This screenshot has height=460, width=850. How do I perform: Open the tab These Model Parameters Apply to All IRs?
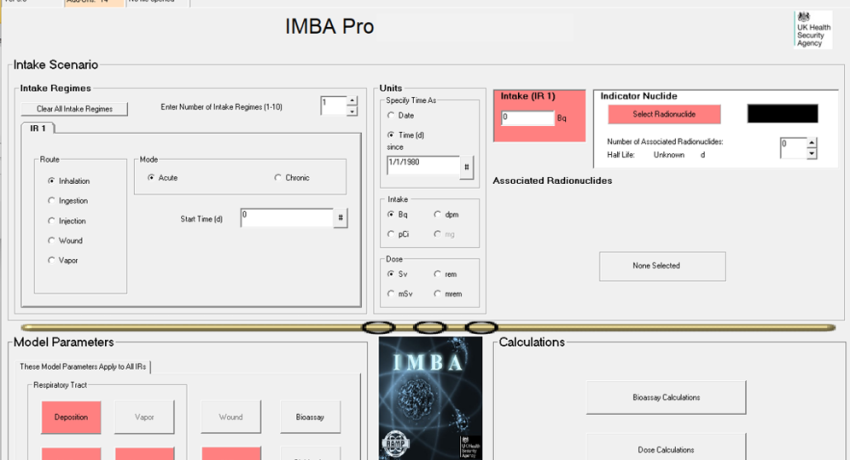tap(83, 367)
